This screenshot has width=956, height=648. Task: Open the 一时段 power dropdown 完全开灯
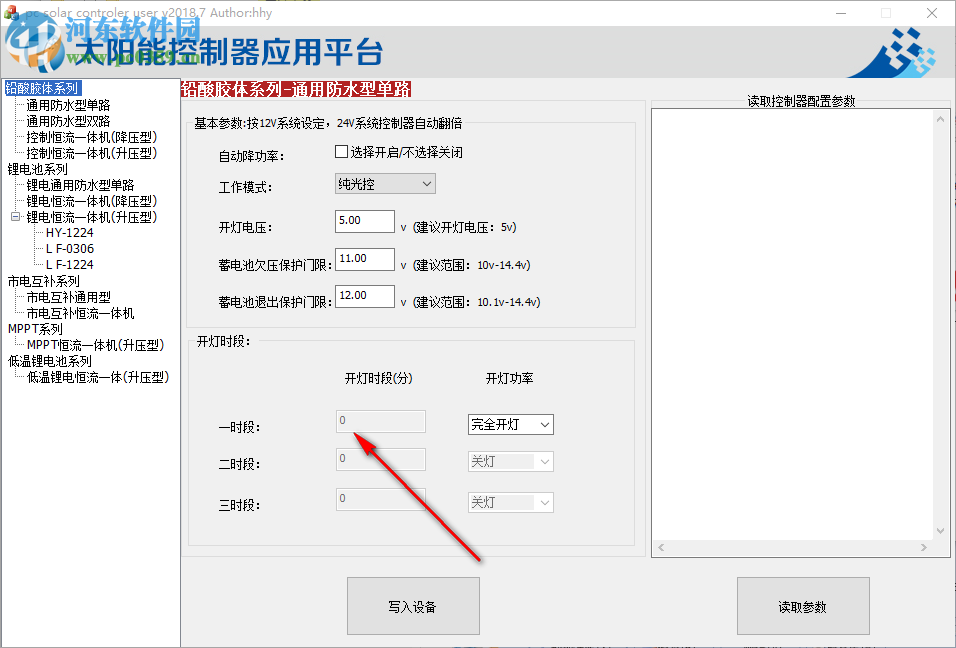511,424
